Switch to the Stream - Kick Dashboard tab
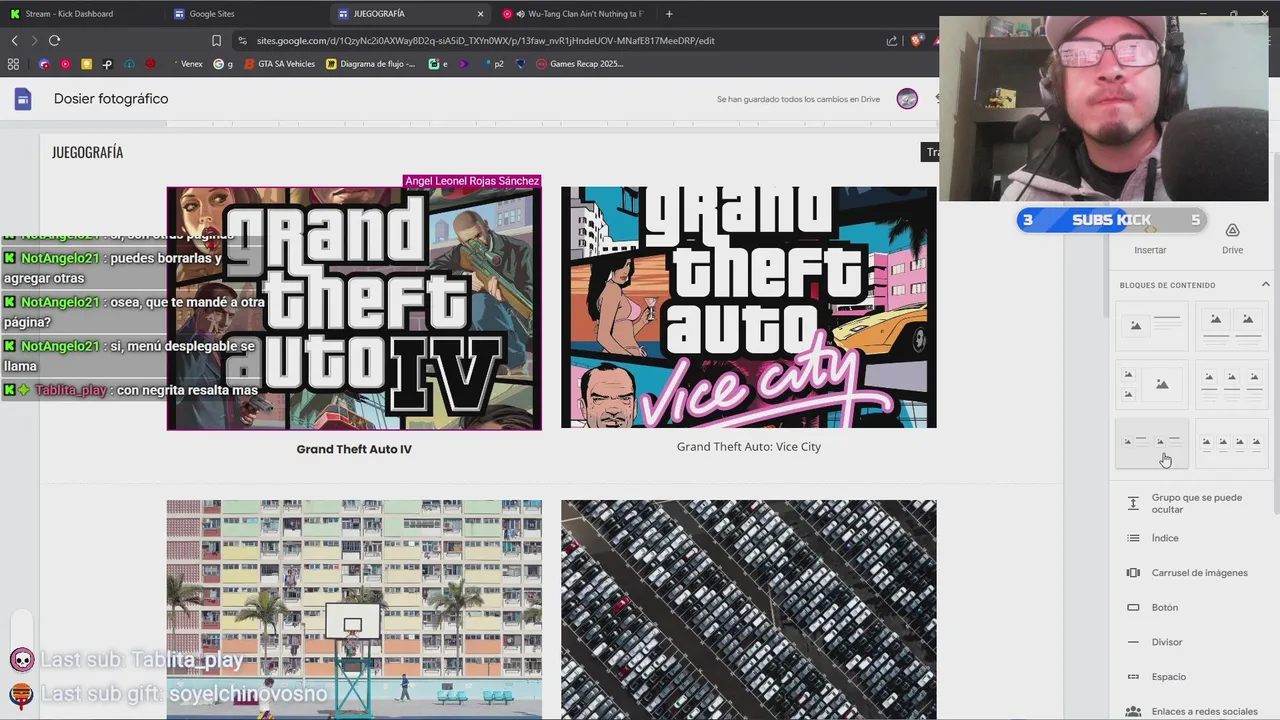 (x=69, y=14)
